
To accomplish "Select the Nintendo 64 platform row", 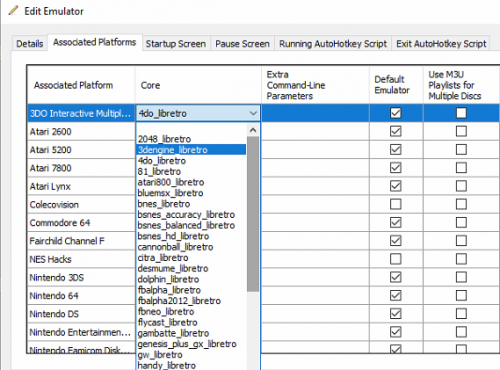I will pos(81,296).
